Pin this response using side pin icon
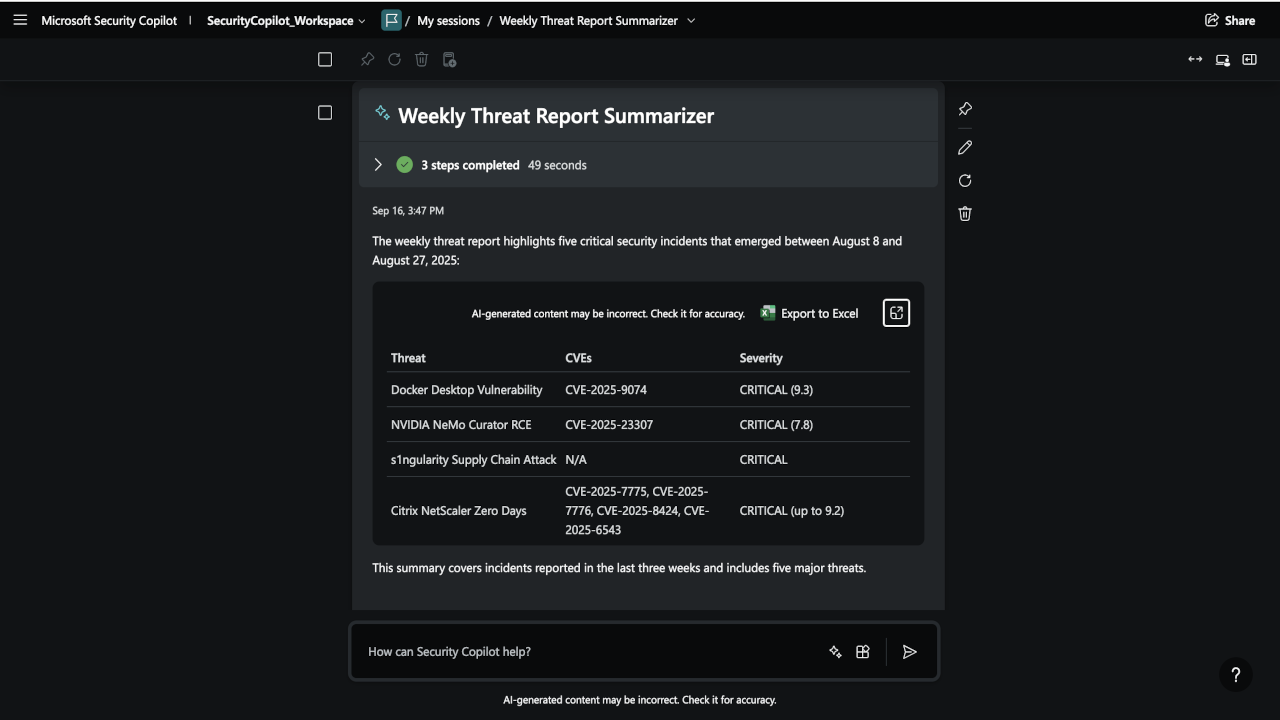The width and height of the screenshot is (1280, 720). (965, 109)
